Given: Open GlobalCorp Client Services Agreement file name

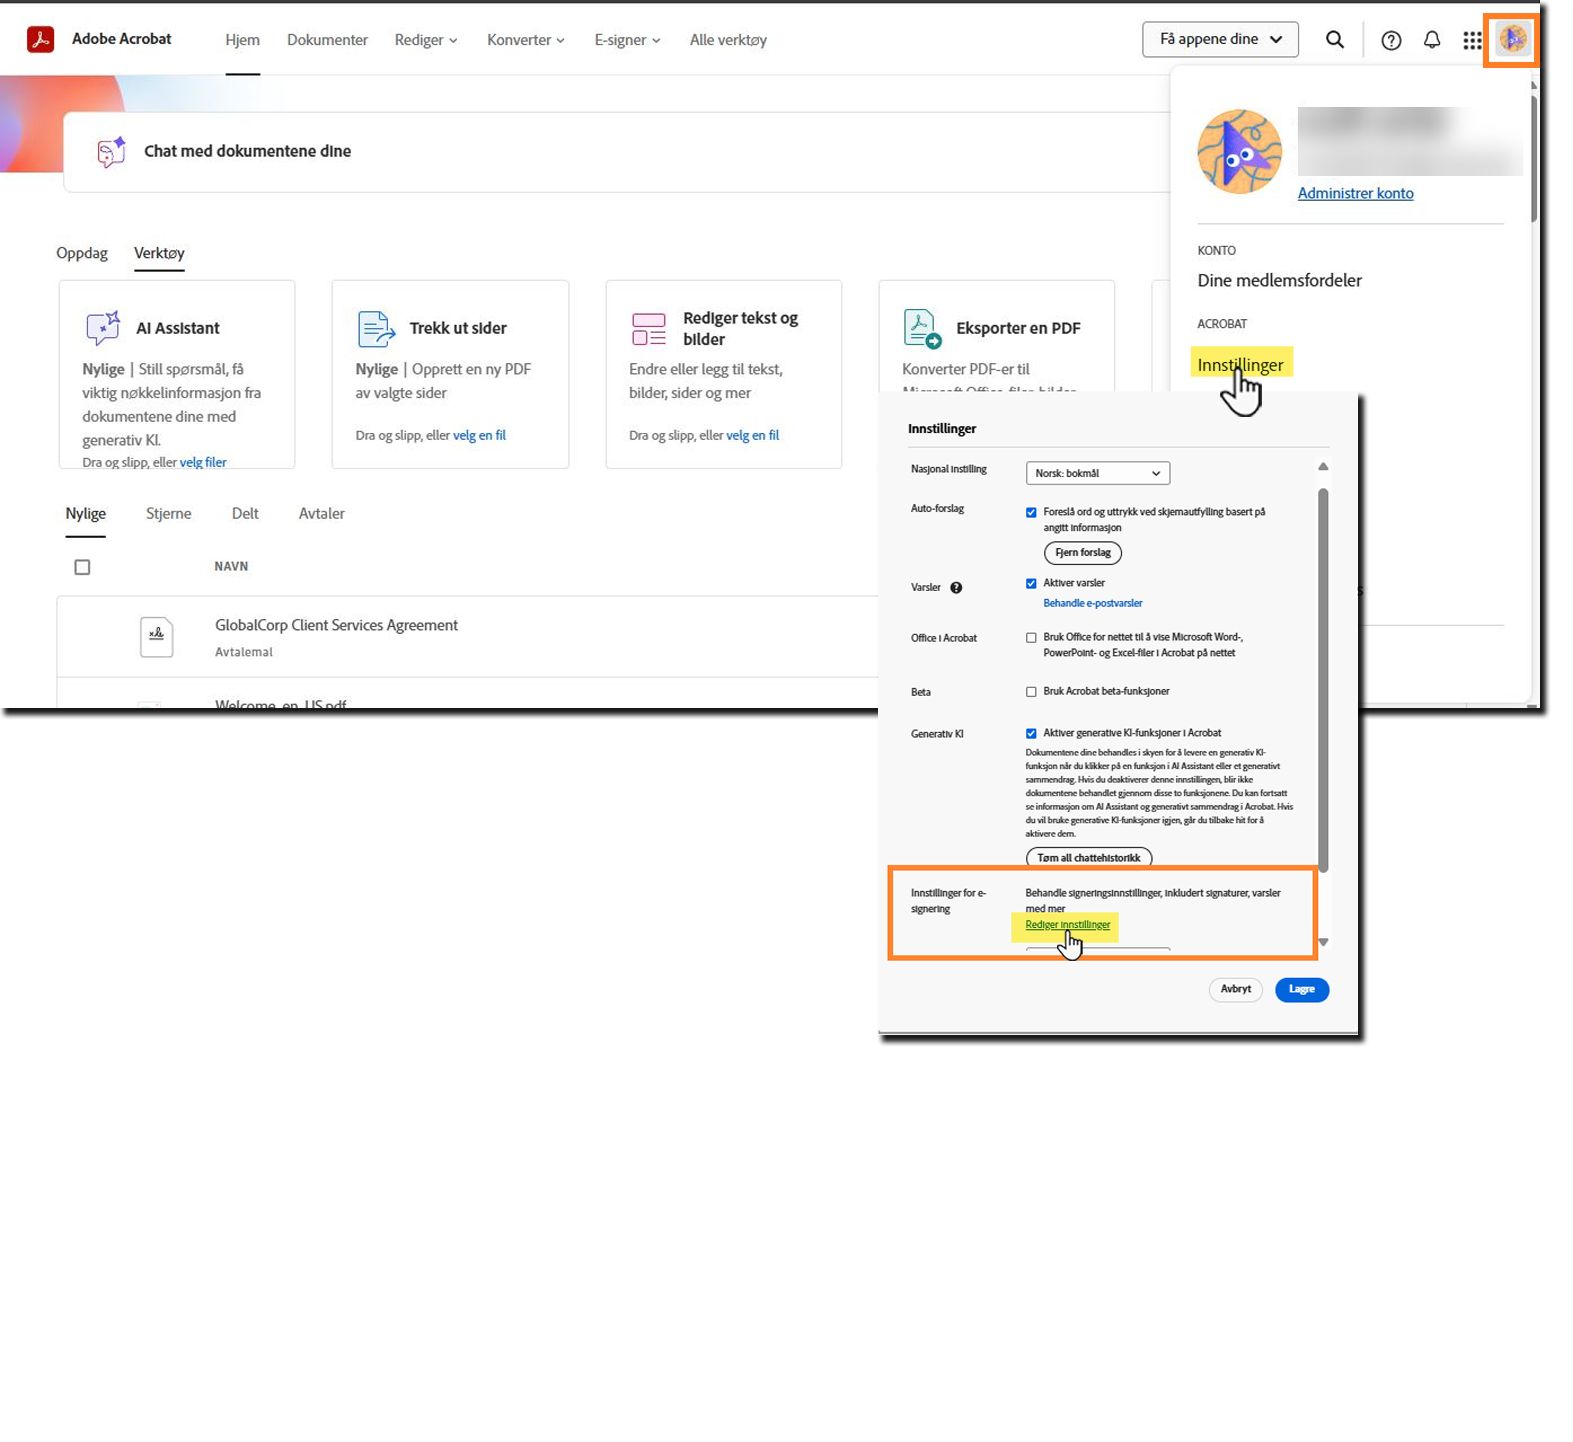Looking at the screenshot, I should pos(336,625).
